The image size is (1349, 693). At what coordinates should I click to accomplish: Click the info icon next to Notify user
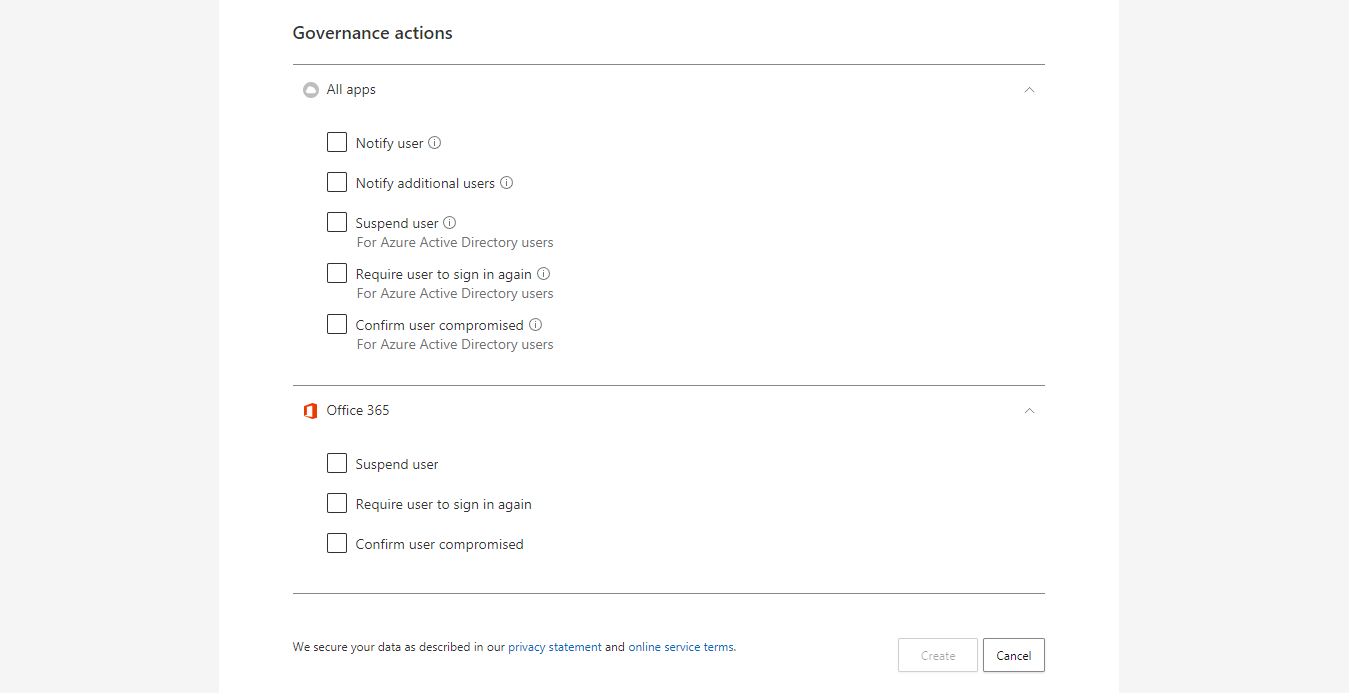pyautogui.click(x=435, y=143)
